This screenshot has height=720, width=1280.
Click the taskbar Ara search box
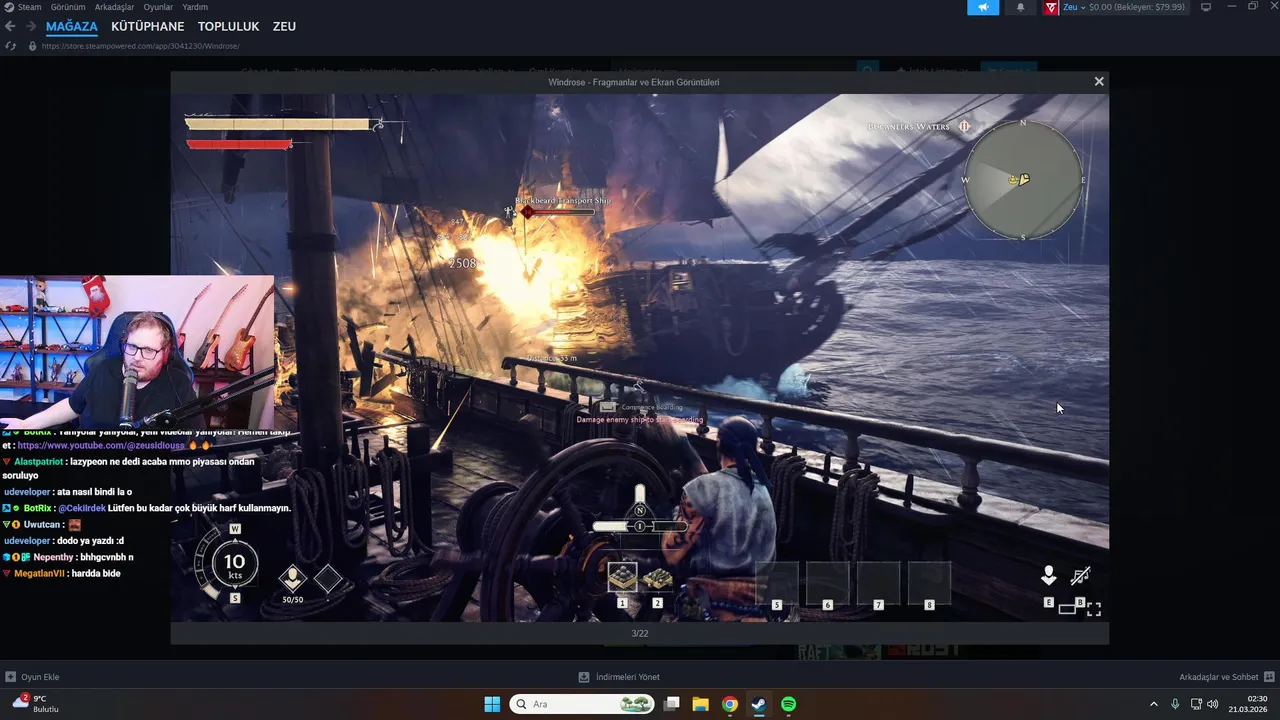point(584,704)
